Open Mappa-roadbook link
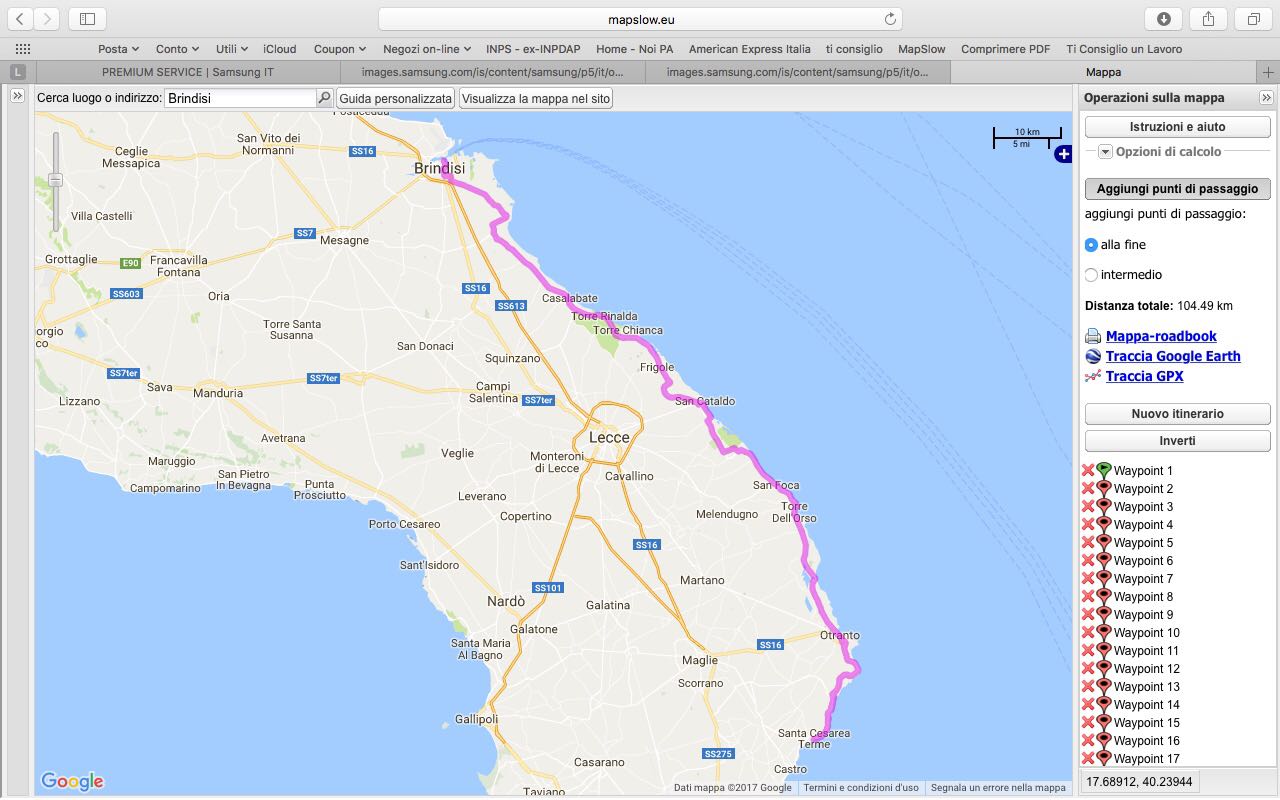The width and height of the screenshot is (1280, 800). pos(1161,336)
